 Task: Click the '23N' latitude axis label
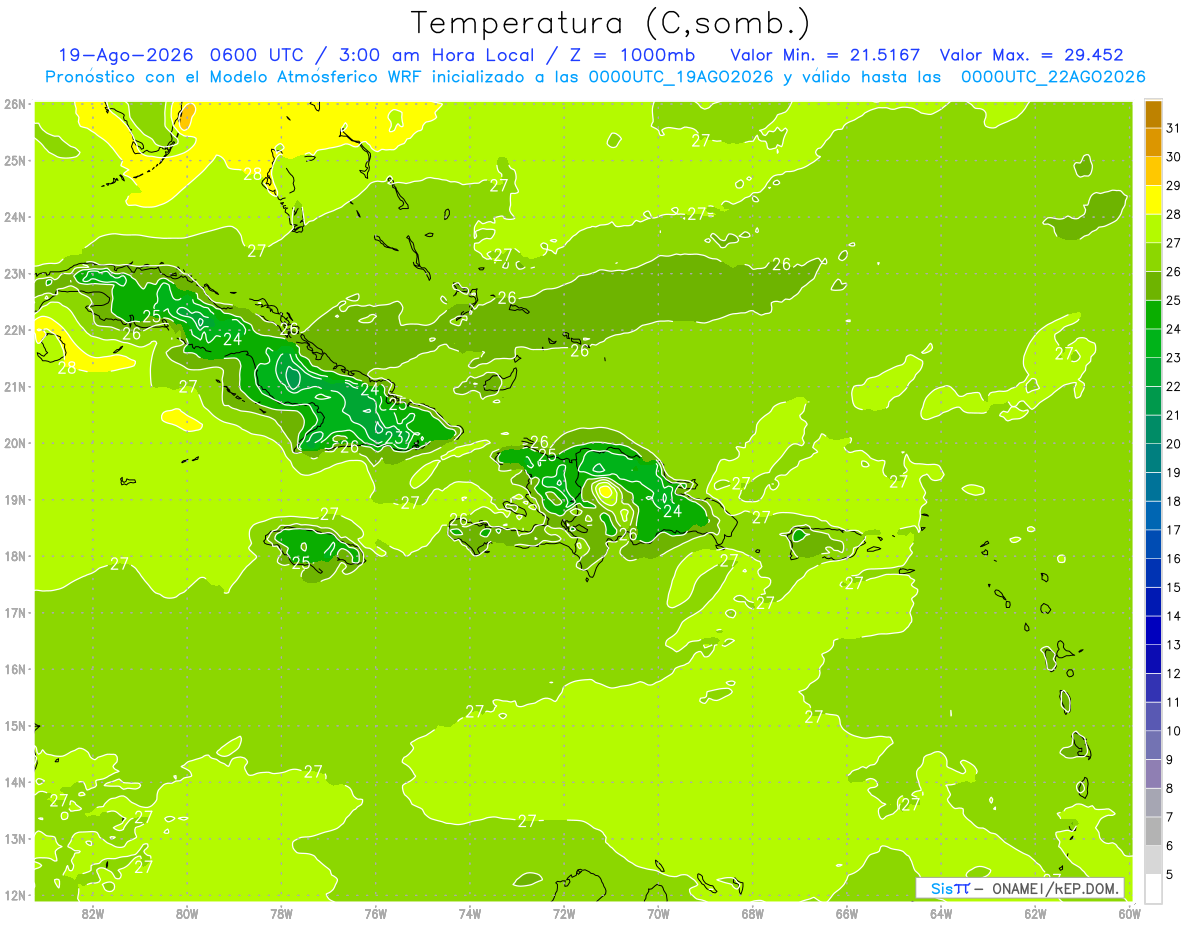pos(14,274)
